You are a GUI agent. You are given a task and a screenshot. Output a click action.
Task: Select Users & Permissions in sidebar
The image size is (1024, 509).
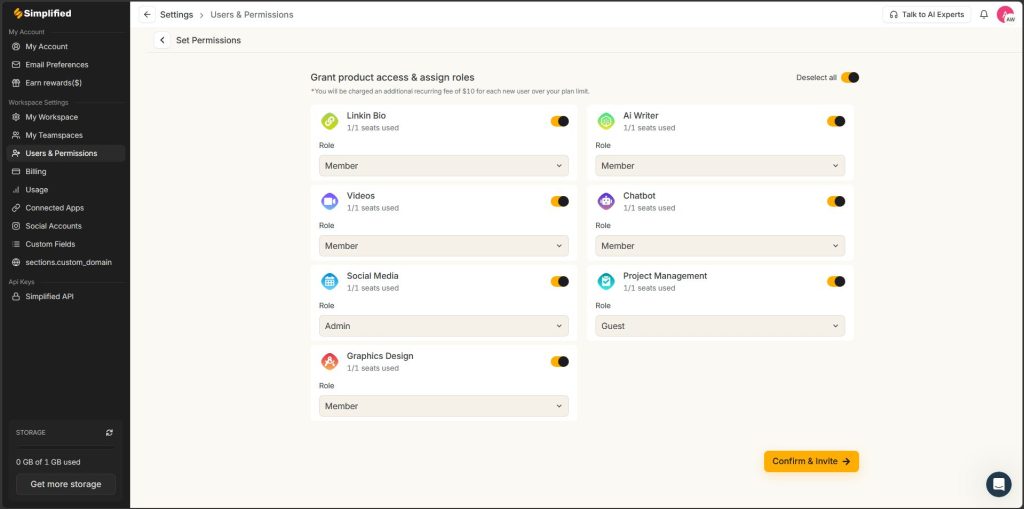coord(65,154)
